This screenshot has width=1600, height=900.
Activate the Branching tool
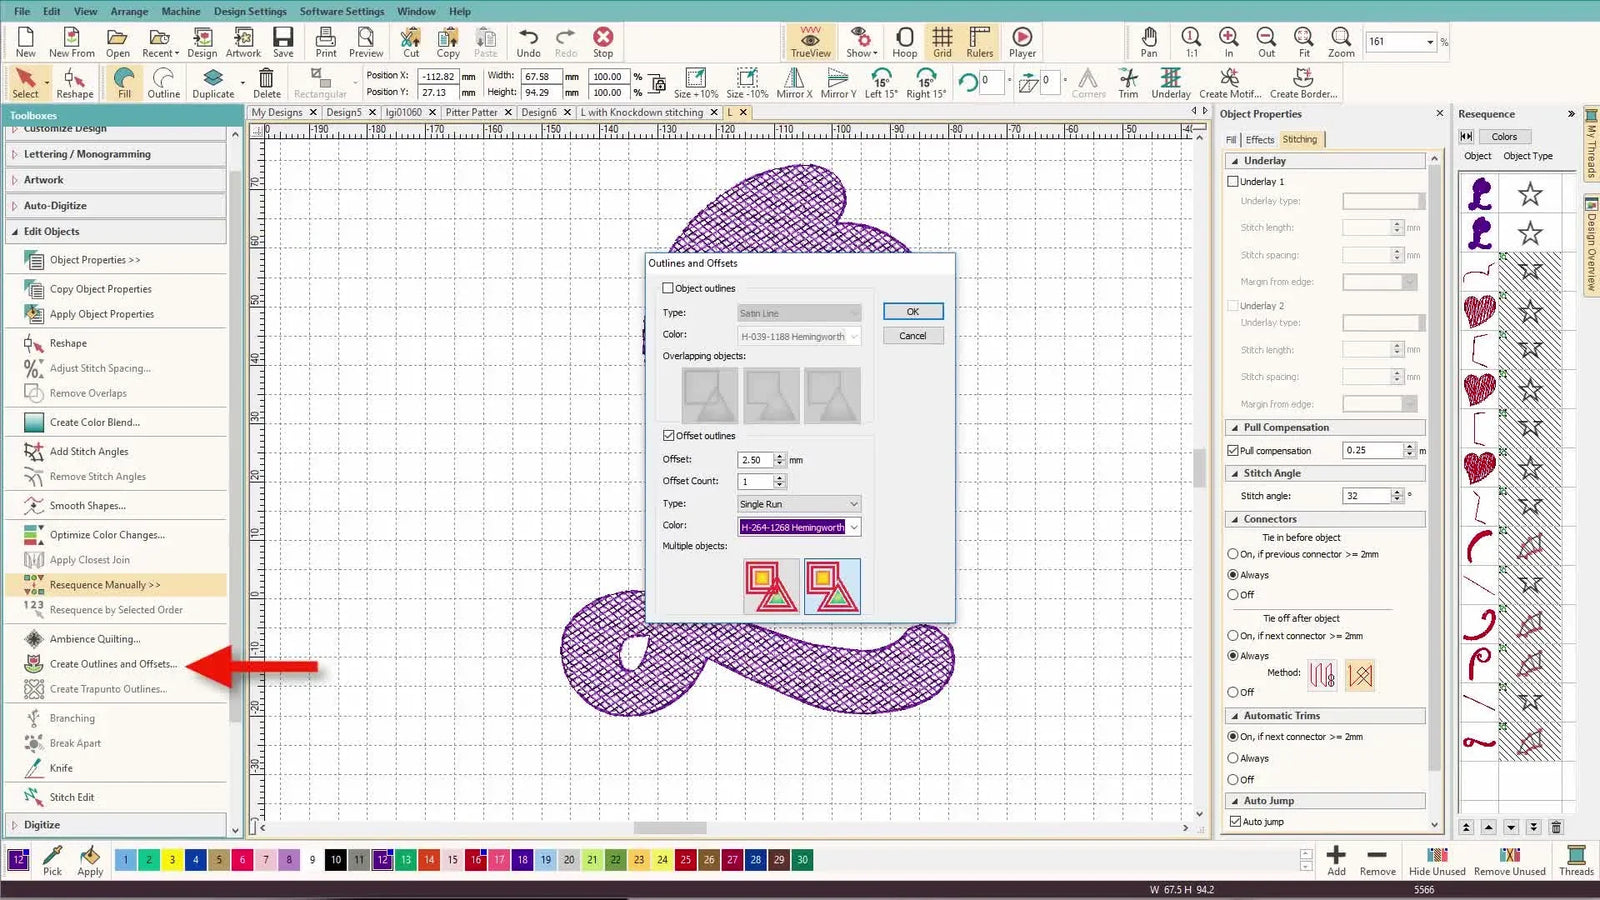click(70, 717)
